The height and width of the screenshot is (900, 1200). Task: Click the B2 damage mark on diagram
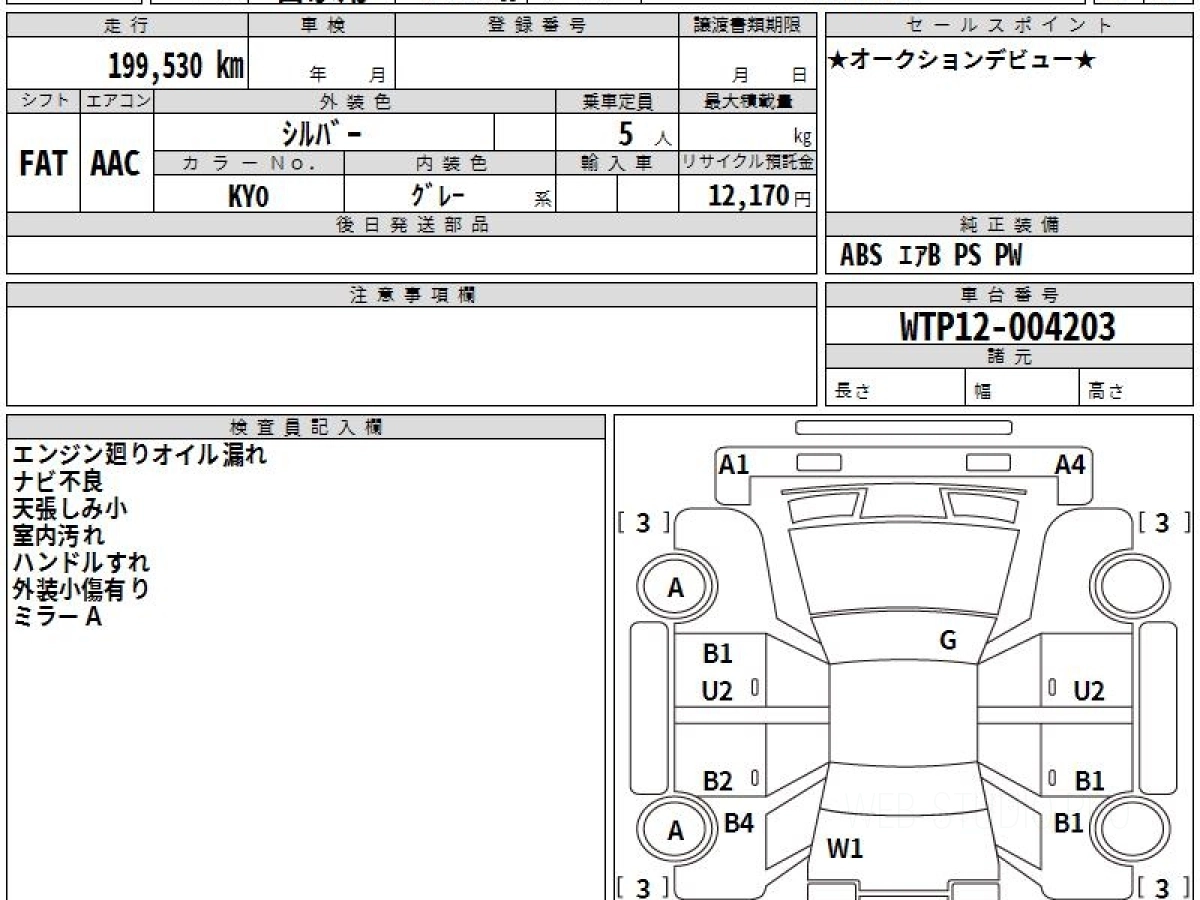[717, 781]
